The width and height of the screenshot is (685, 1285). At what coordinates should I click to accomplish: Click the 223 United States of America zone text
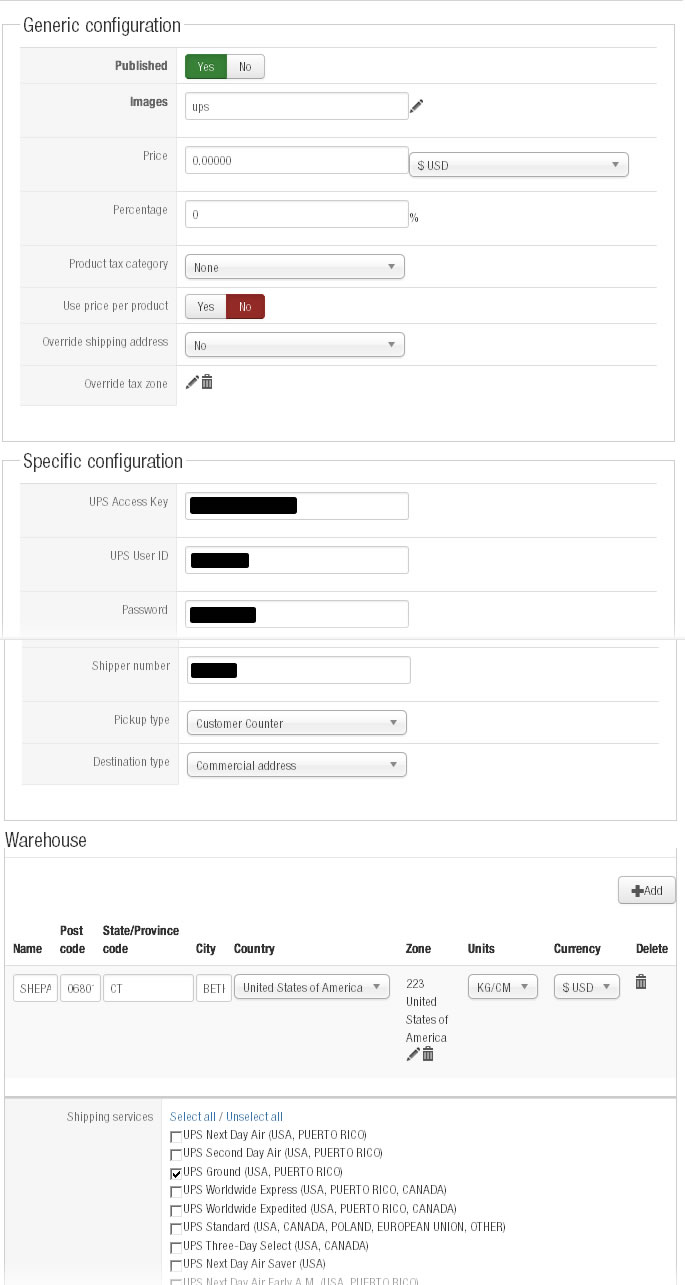(427, 1011)
